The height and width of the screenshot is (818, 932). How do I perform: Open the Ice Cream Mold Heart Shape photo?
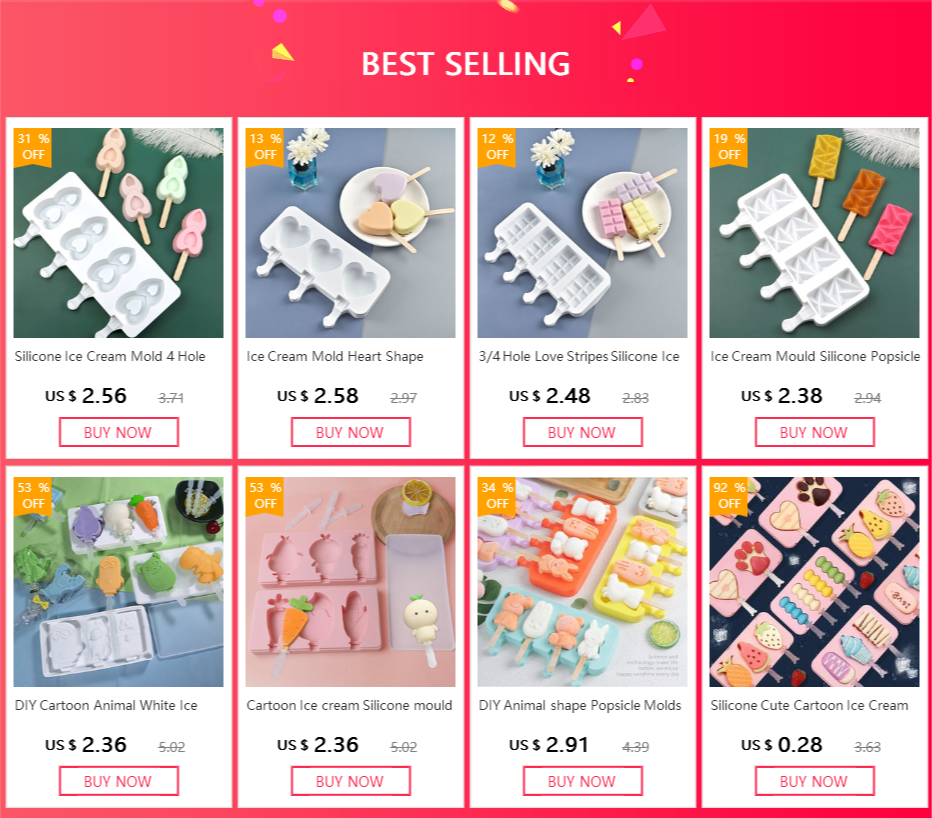(350, 233)
